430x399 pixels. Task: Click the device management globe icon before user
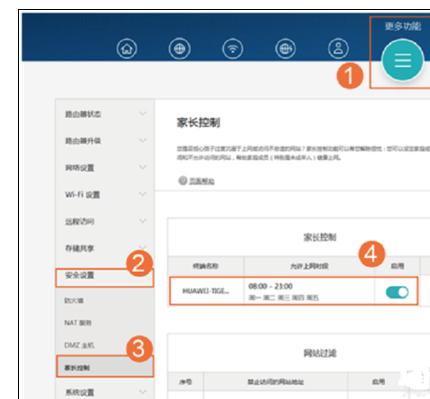285,49
